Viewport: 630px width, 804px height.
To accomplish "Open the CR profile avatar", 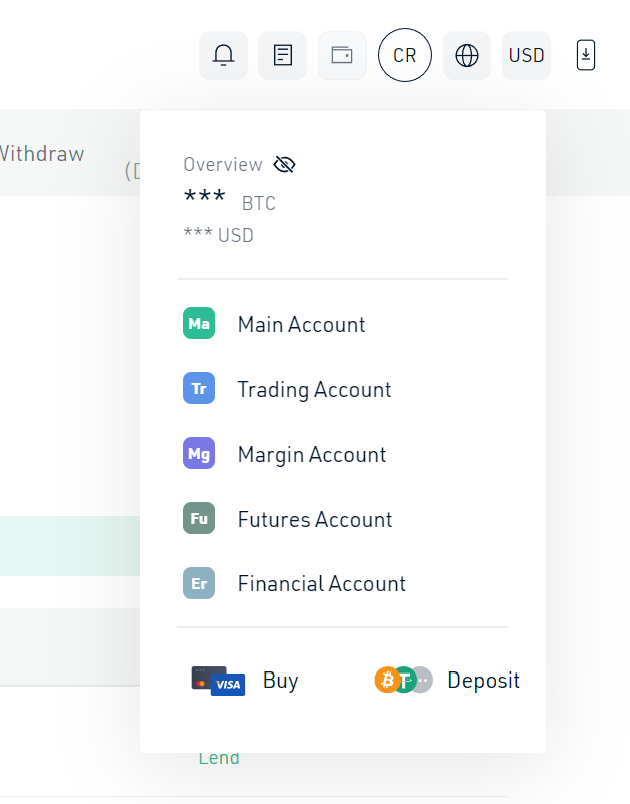I will click(x=405, y=55).
